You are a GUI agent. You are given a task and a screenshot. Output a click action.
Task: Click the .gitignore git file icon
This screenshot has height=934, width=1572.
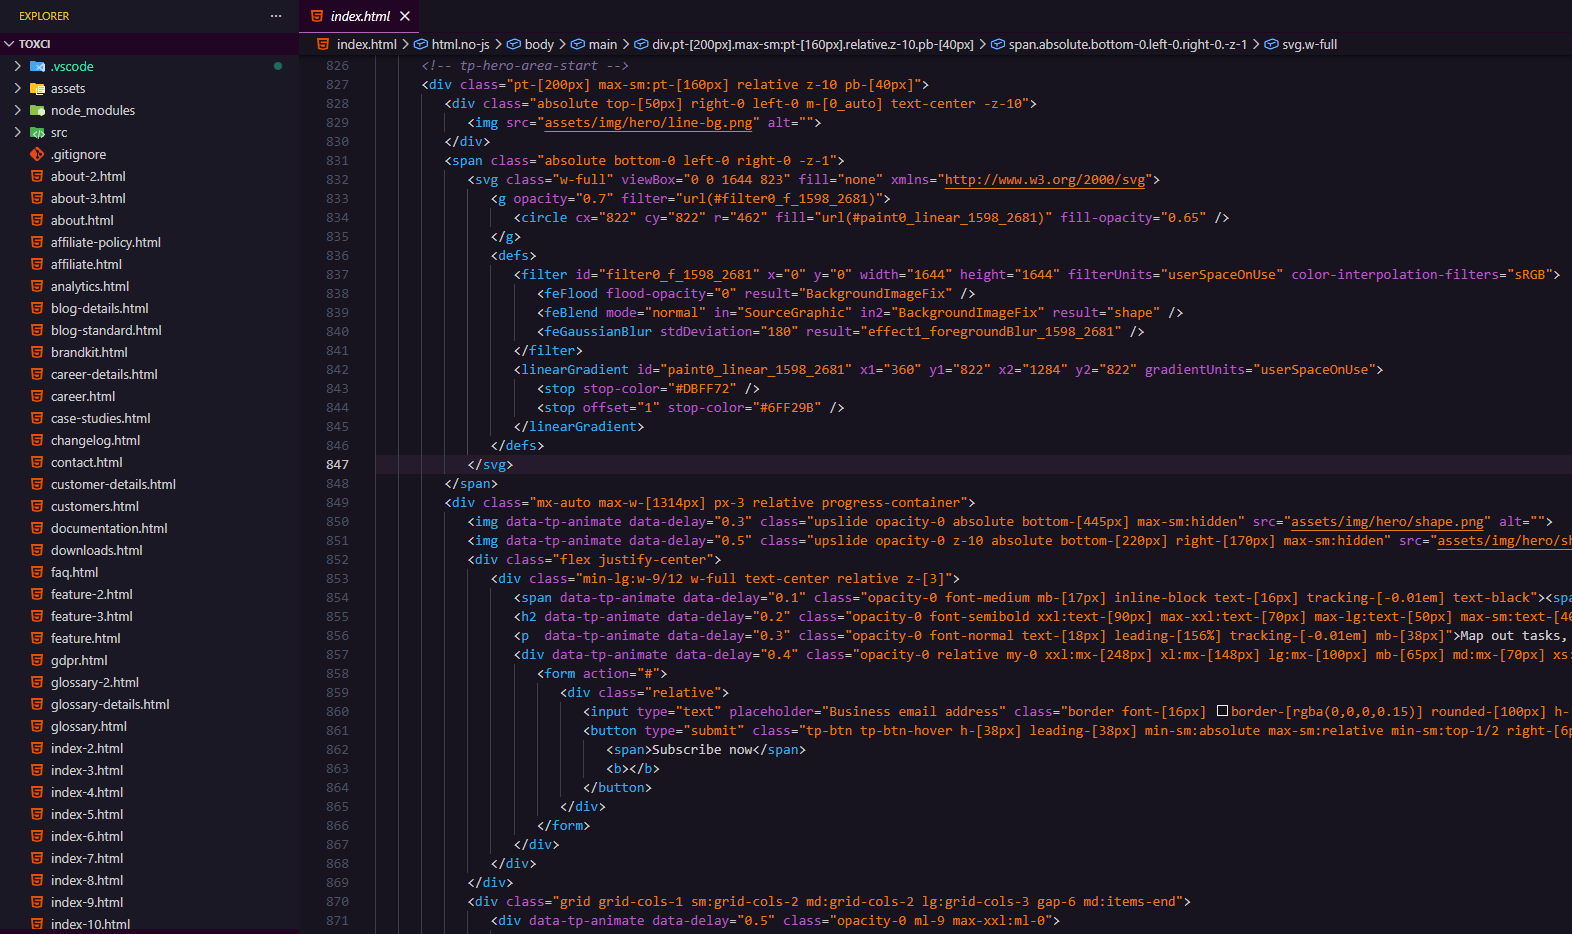(37, 154)
